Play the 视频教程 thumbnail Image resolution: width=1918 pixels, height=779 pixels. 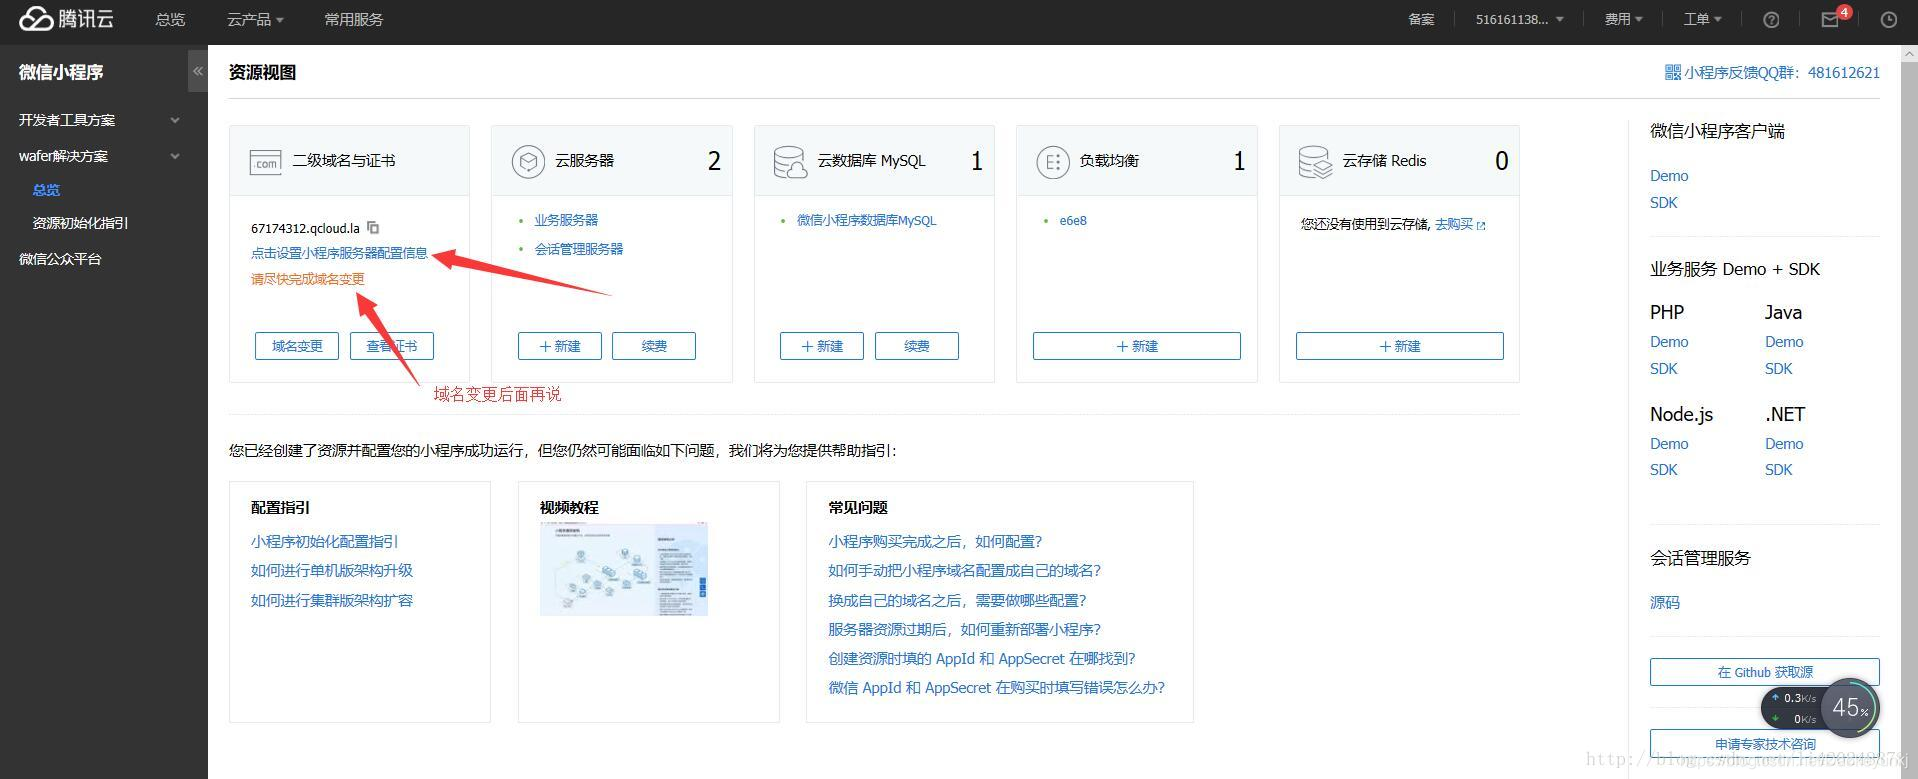click(624, 569)
